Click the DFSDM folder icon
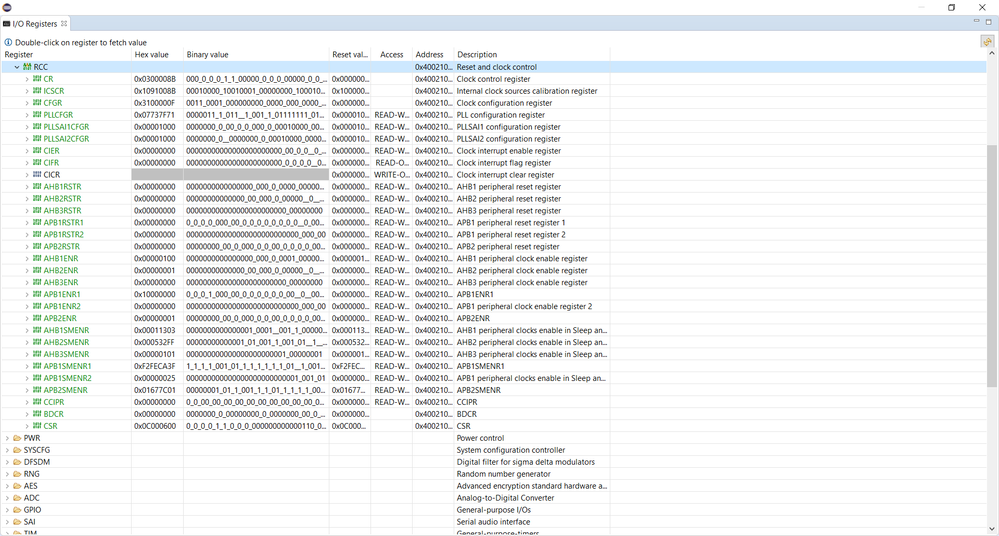Screen dimensions: 999x536 [17, 462]
